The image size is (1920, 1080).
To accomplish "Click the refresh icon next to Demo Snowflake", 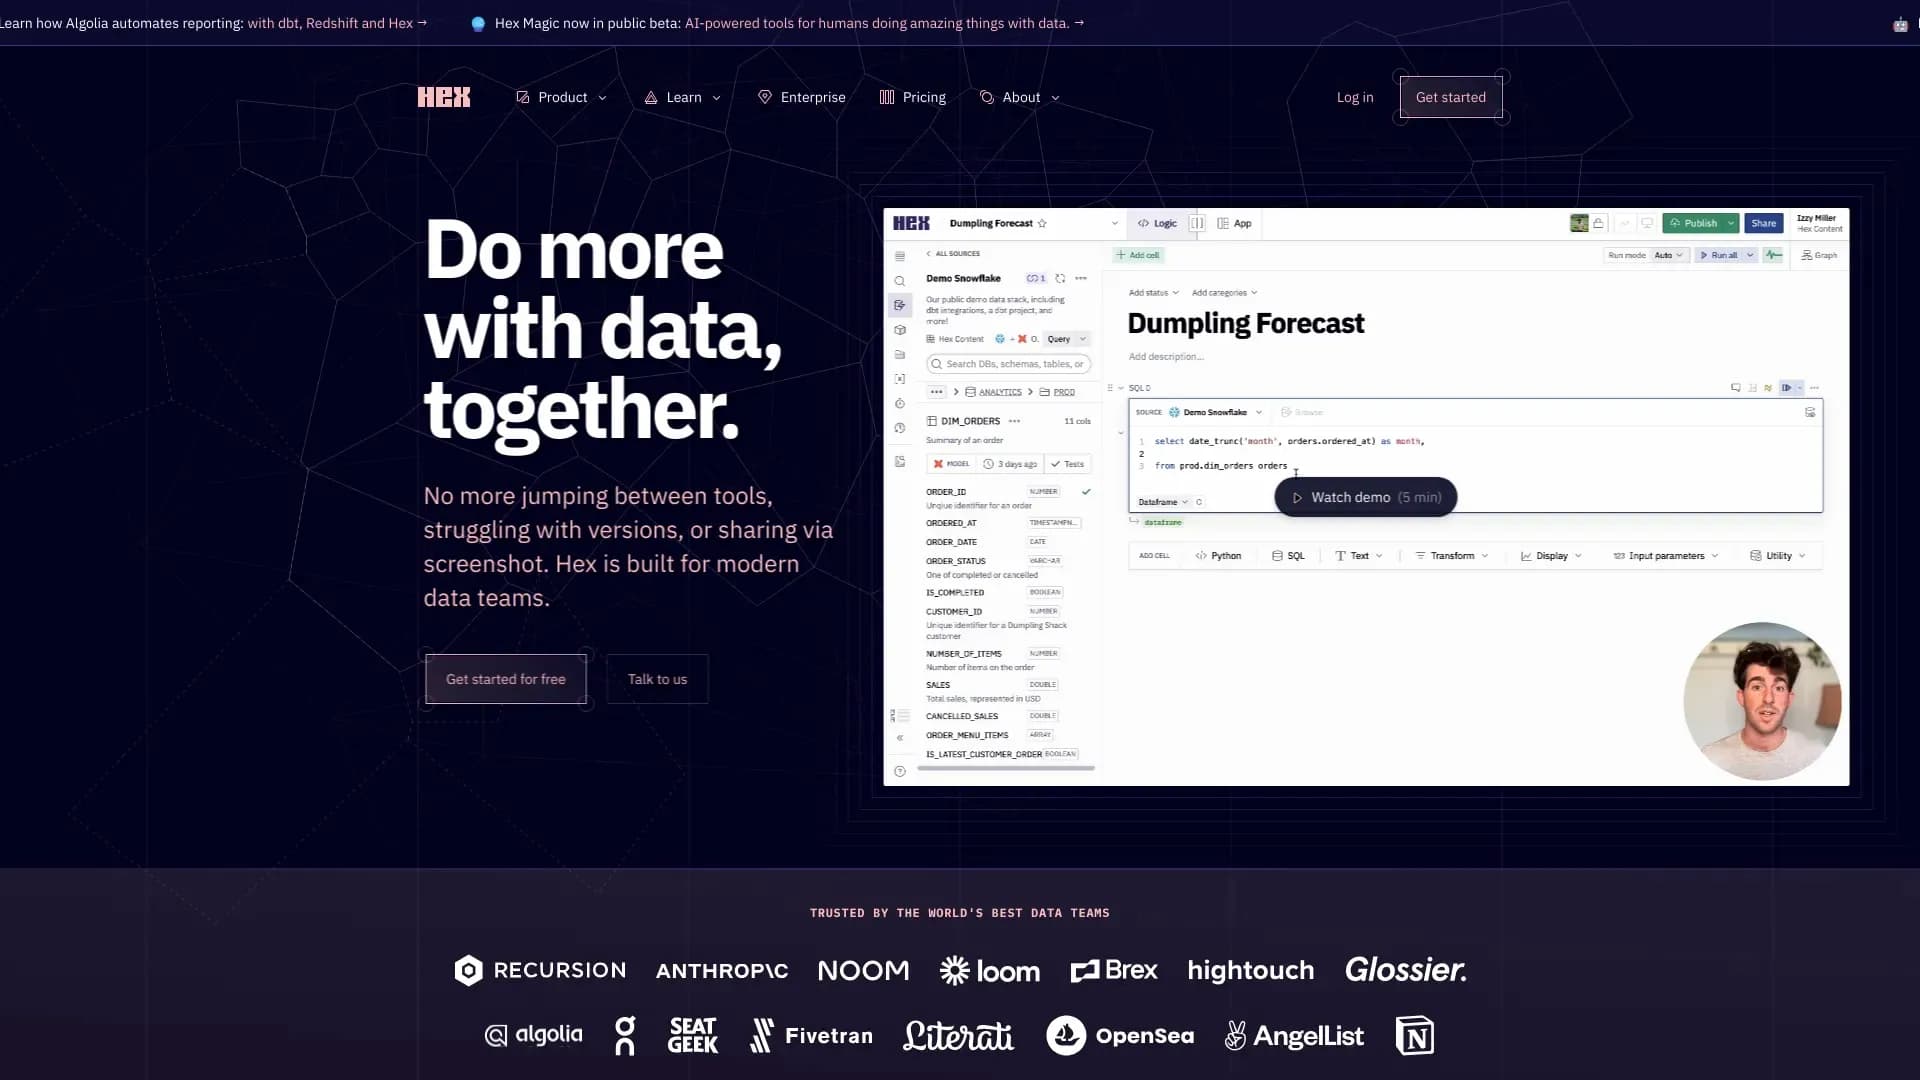I will 1060,278.
